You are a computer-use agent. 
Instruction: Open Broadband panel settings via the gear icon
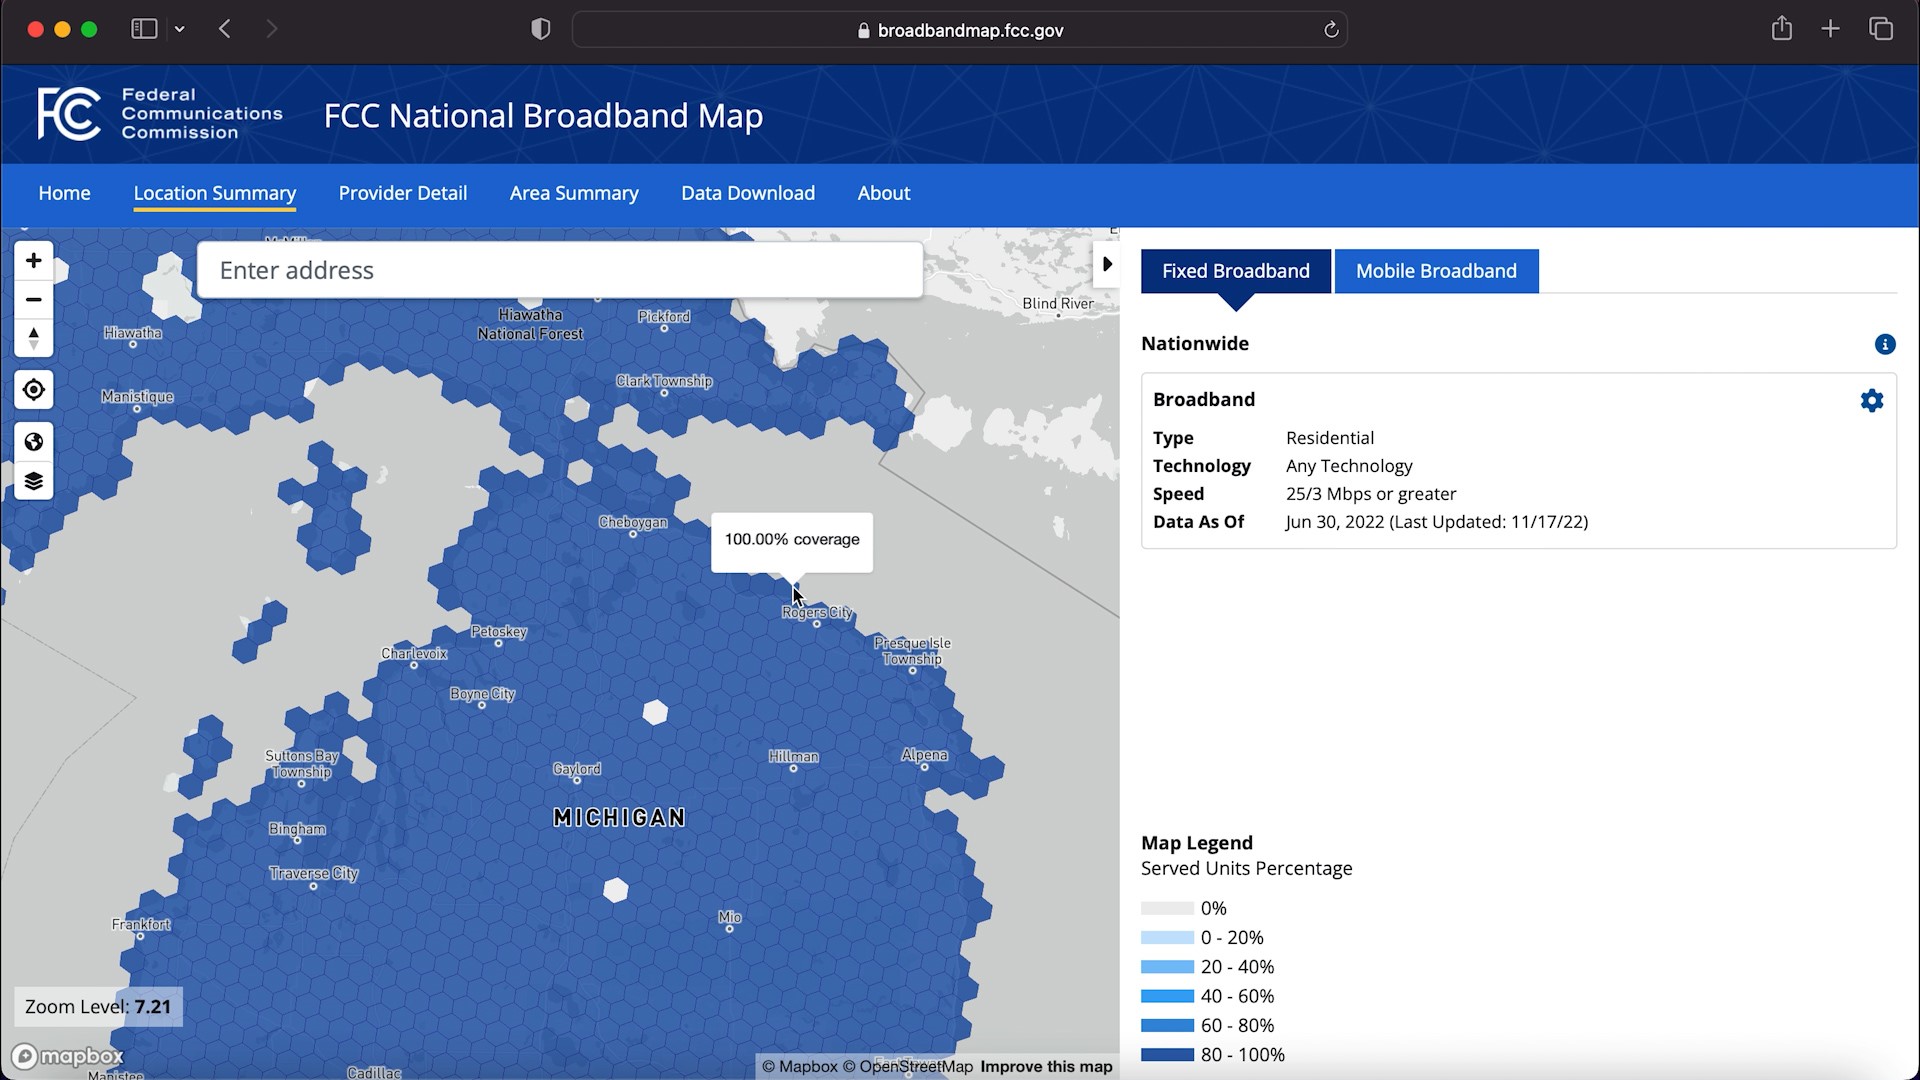1871,400
